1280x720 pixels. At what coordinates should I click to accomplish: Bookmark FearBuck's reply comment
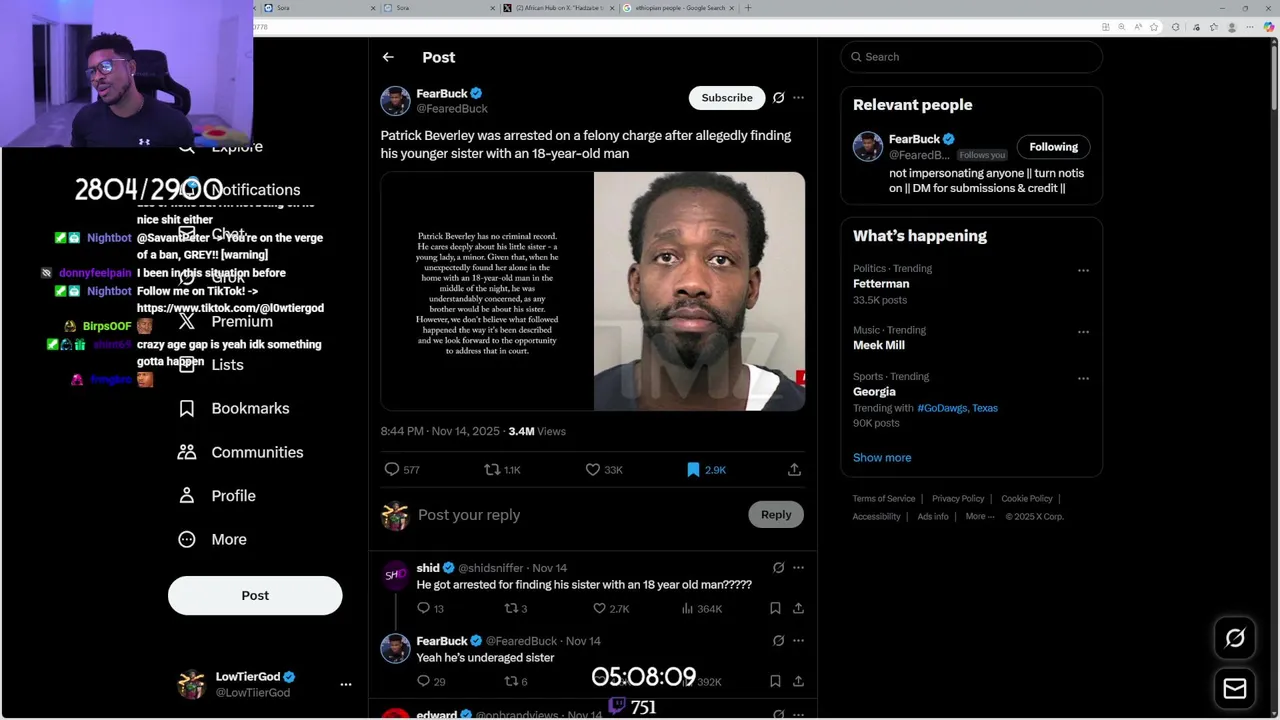click(775, 681)
